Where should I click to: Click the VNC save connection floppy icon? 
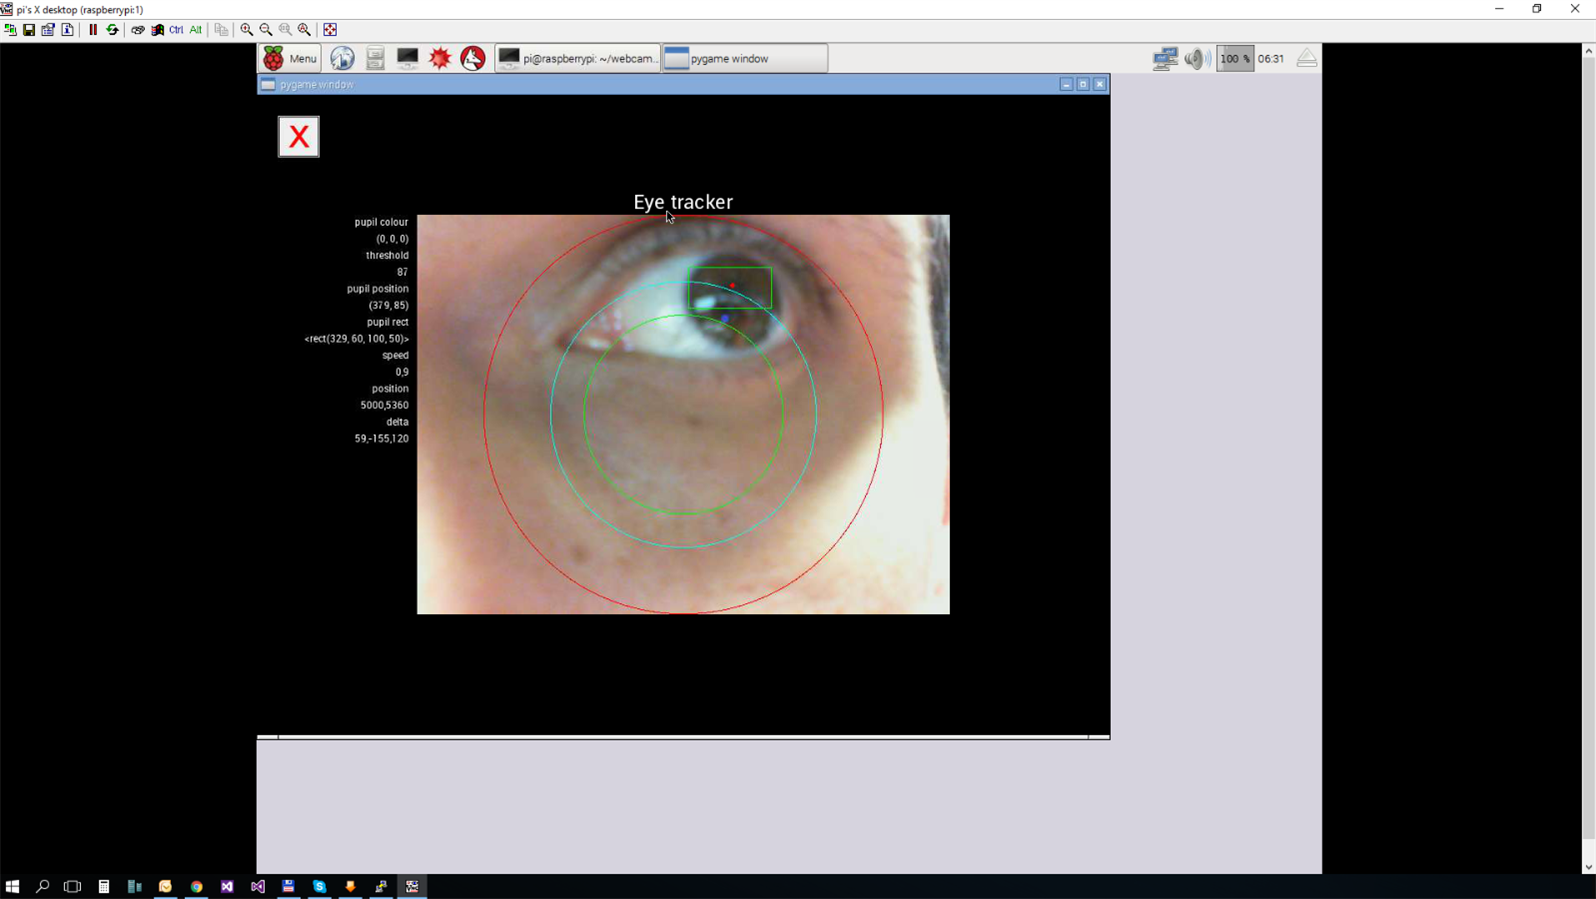[29, 30]
